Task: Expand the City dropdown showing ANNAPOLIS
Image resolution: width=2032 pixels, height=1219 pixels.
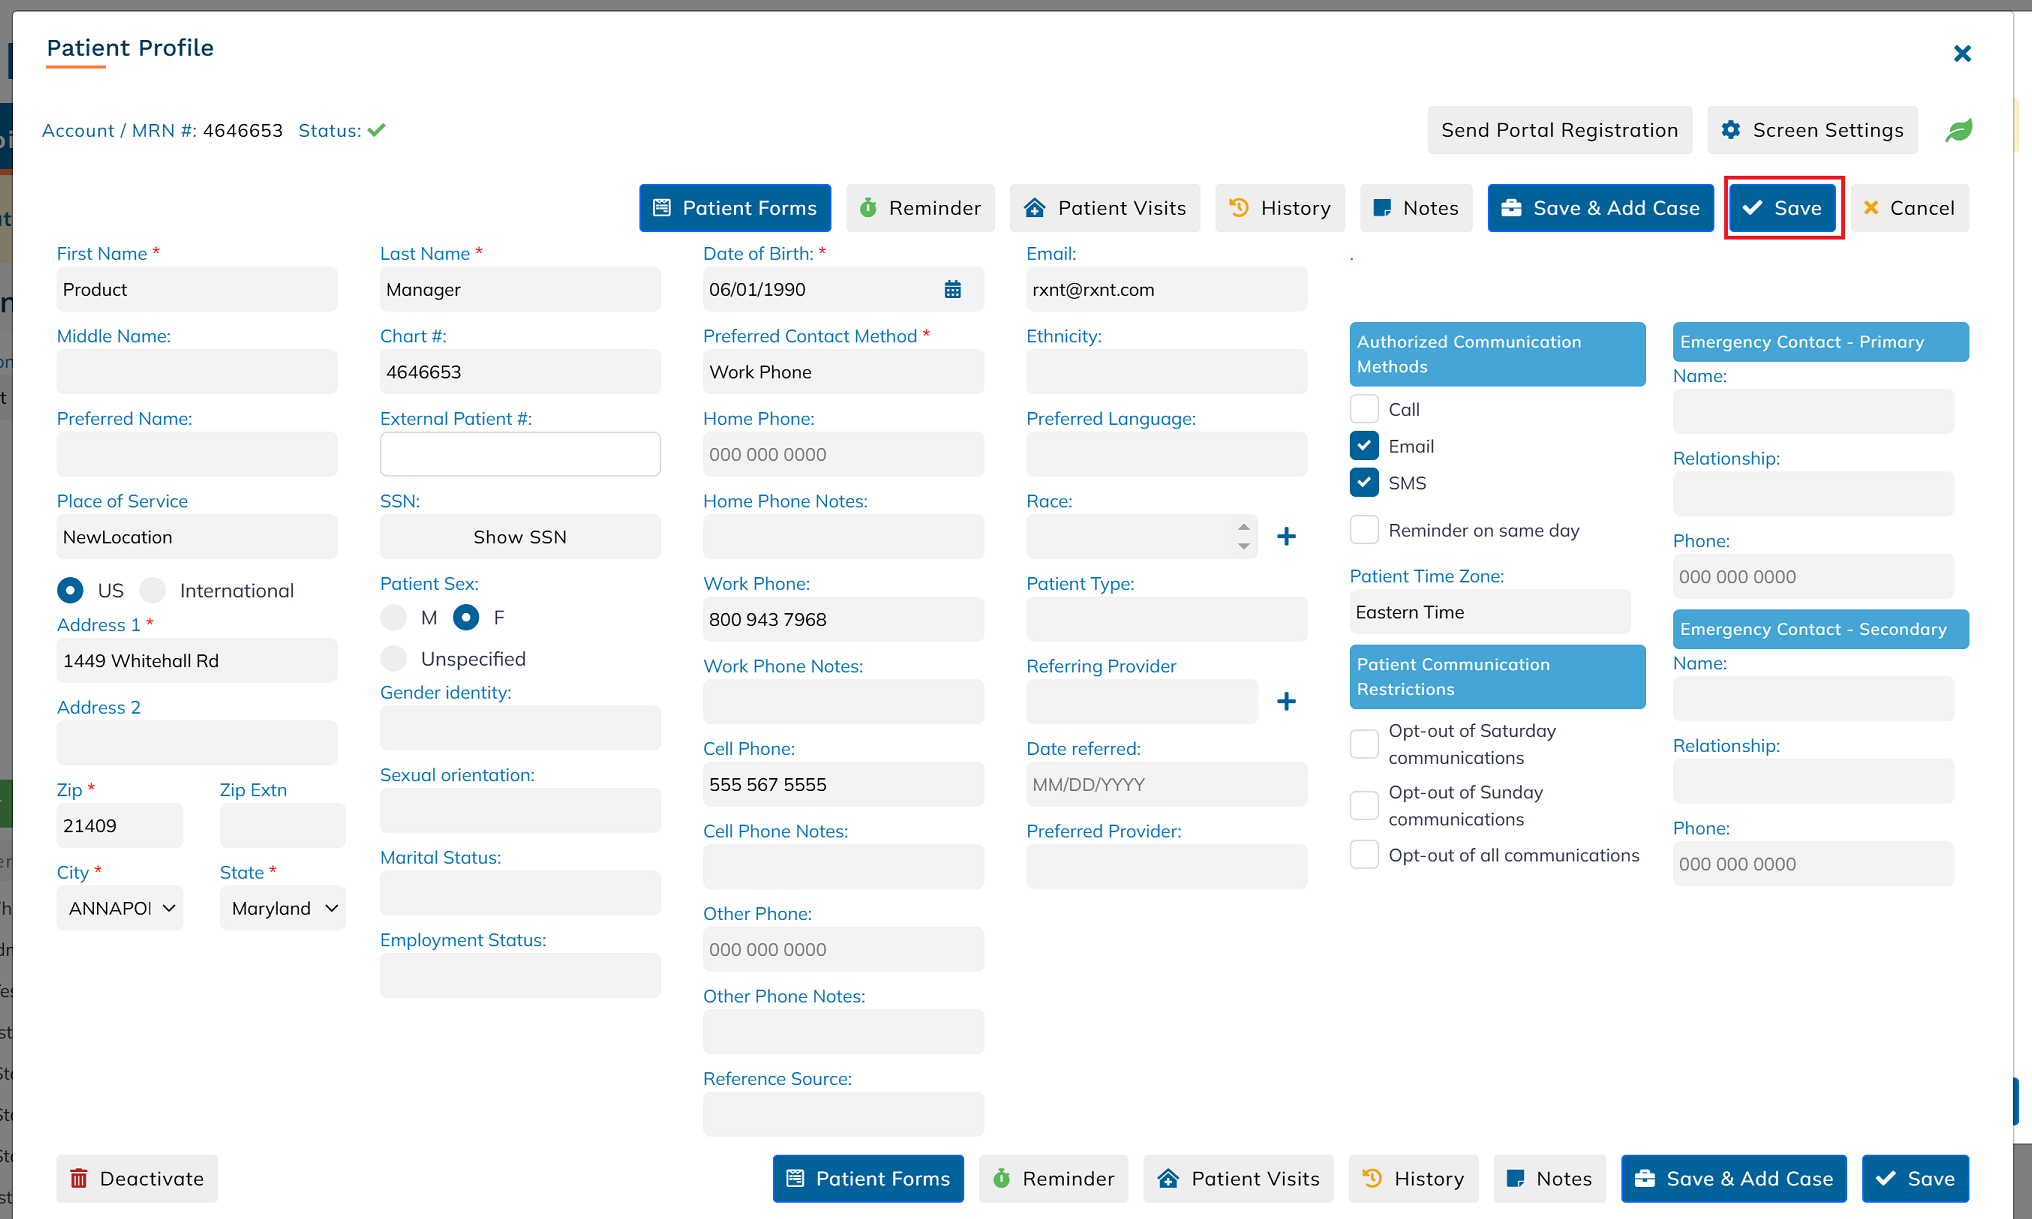Action: 120,908
